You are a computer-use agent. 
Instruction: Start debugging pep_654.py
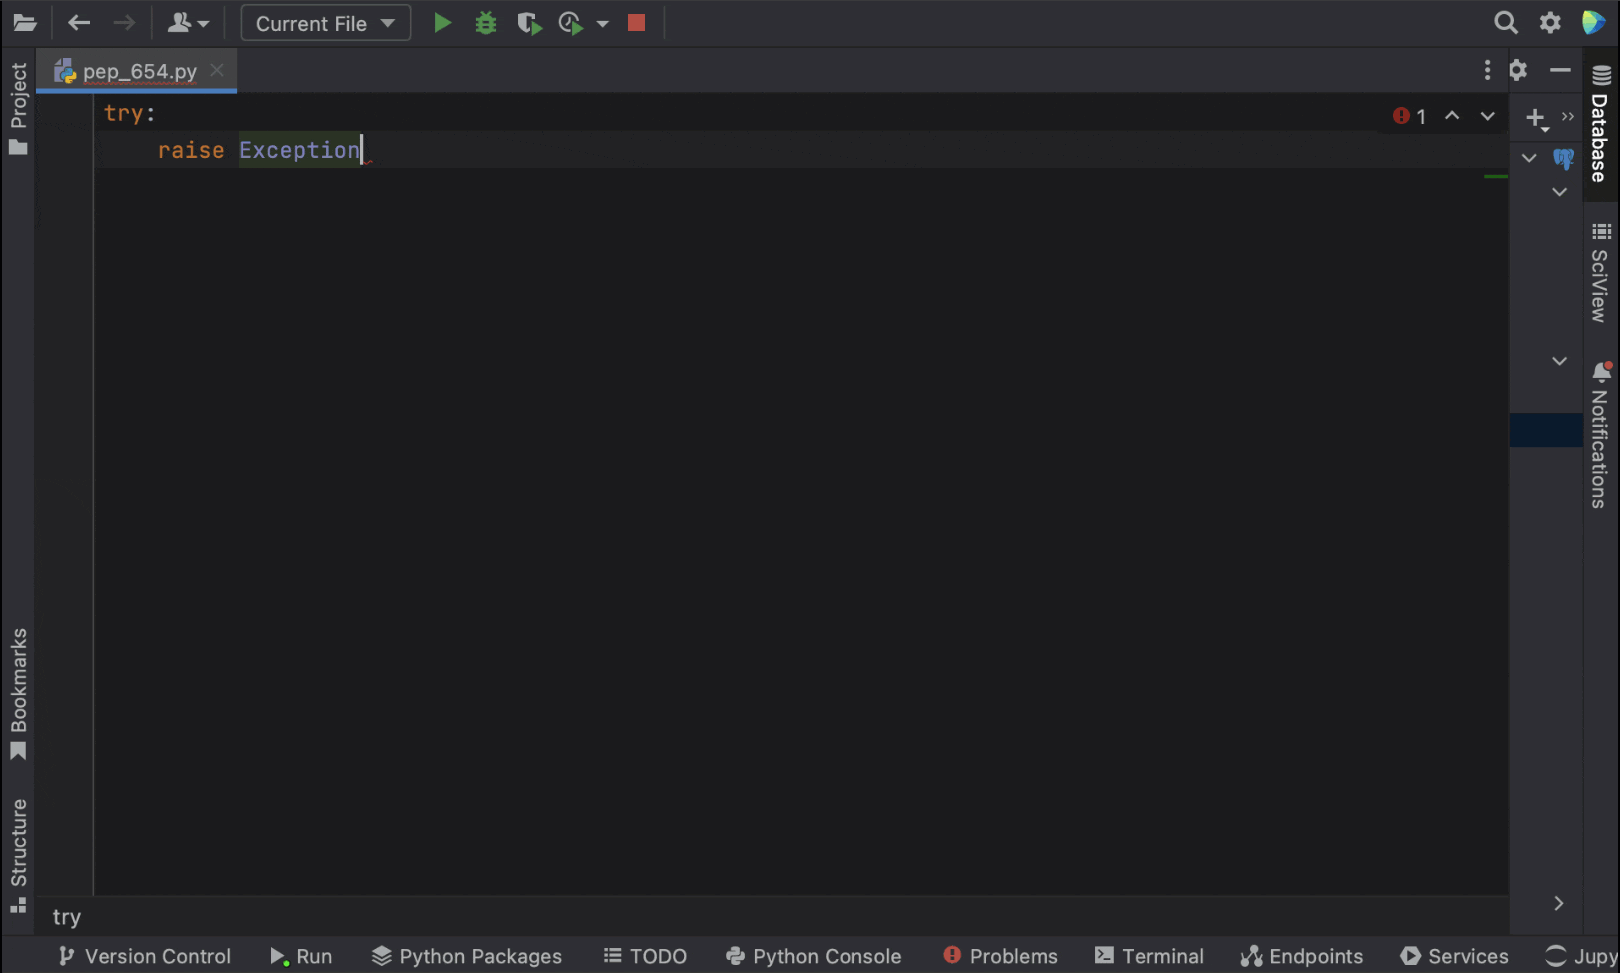pyautogui.click(x=485, y=22)
